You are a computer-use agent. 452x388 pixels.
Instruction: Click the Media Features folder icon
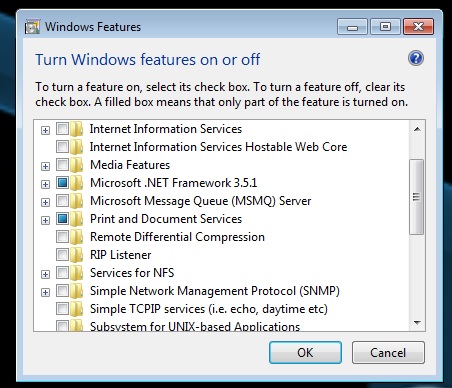point(76,165)
